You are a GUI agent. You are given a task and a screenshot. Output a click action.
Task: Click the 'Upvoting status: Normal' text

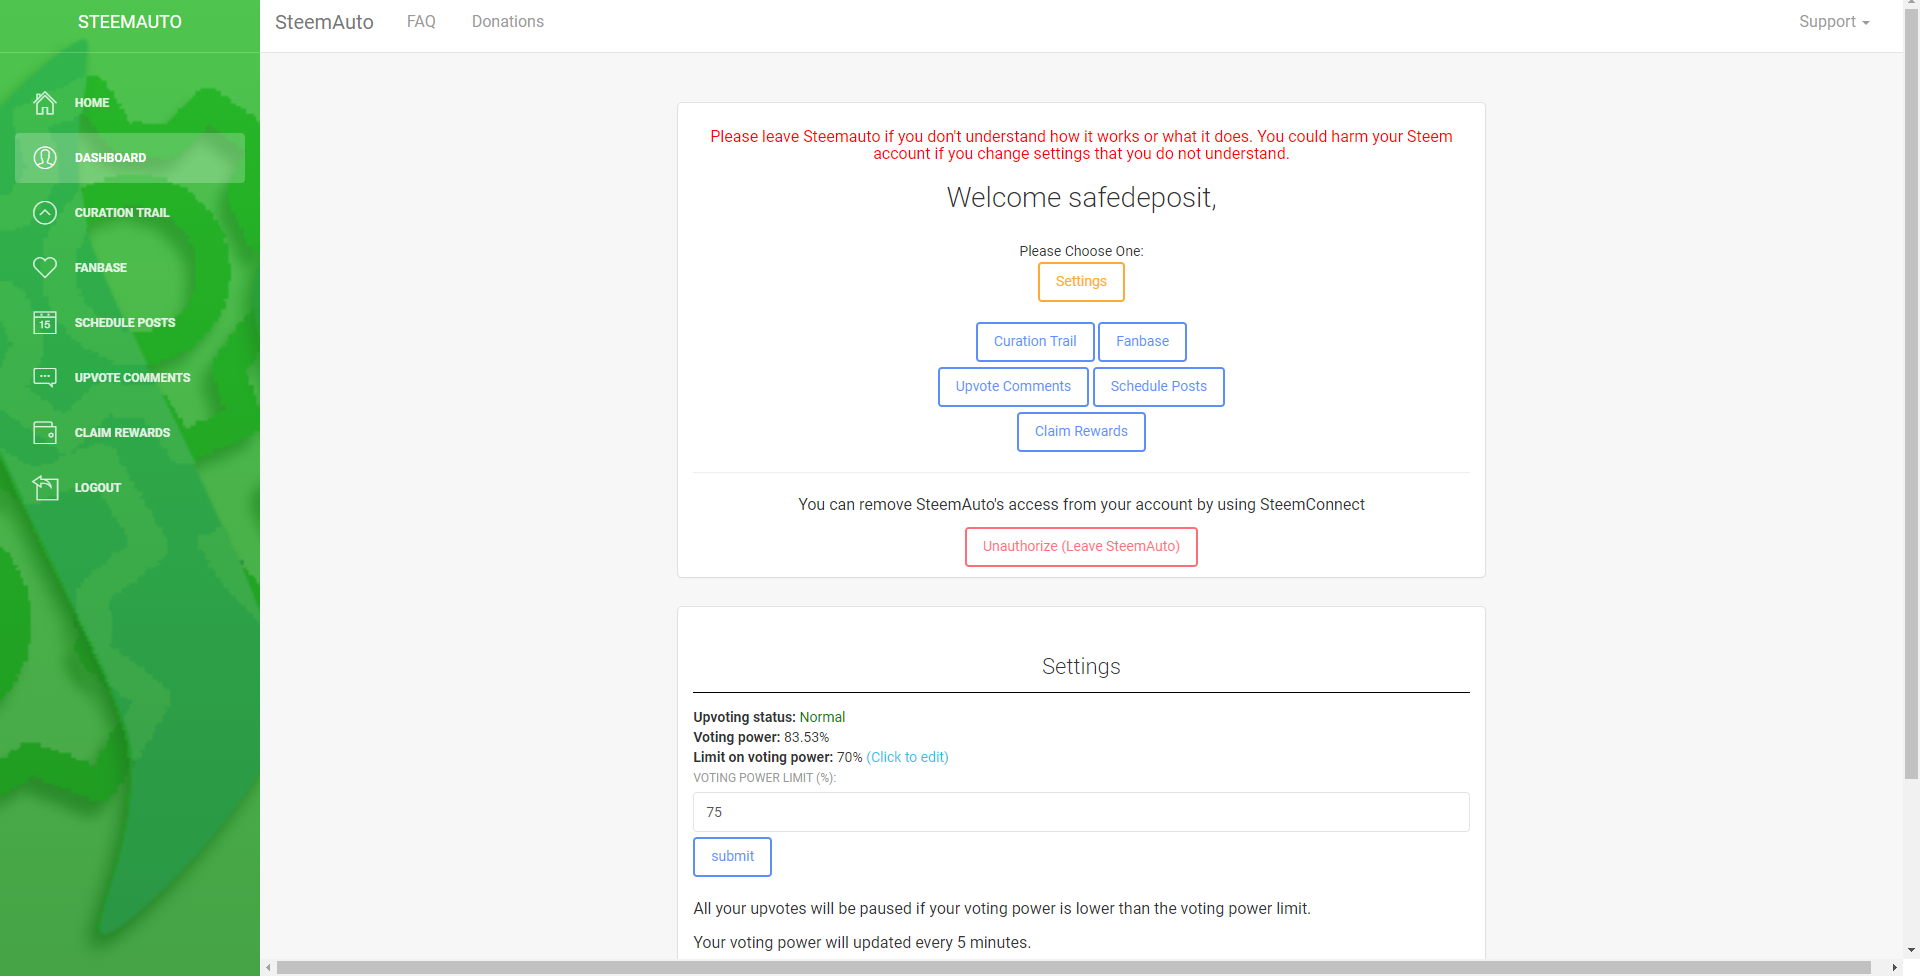(x=769, y=717)
